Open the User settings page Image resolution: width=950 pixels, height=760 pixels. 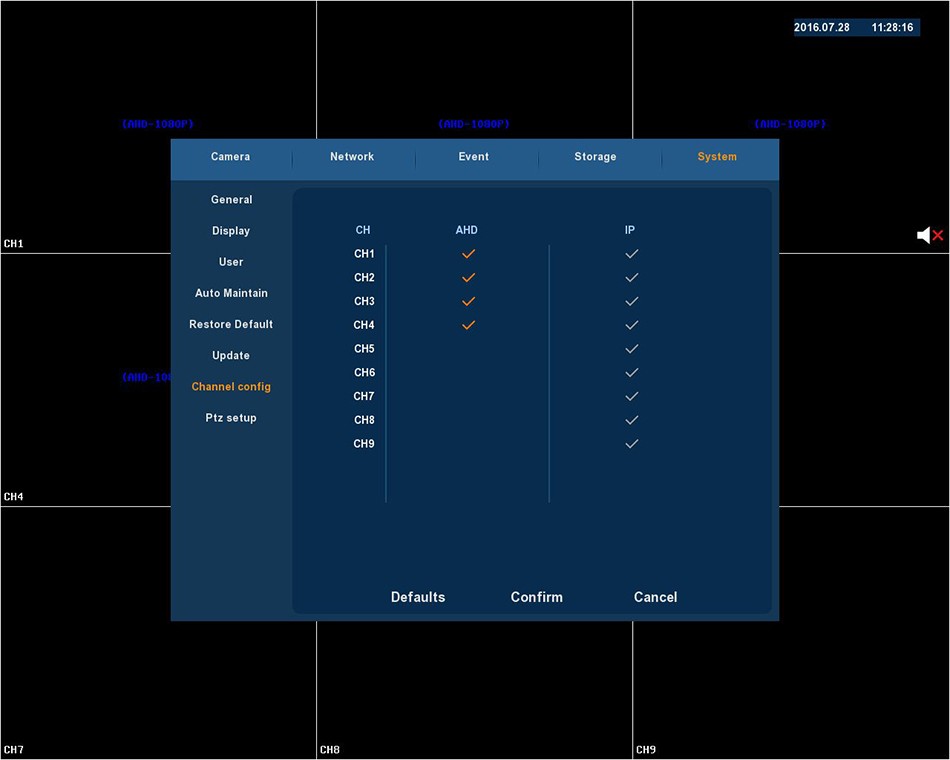pyautogui.click(x=231, y=262)
